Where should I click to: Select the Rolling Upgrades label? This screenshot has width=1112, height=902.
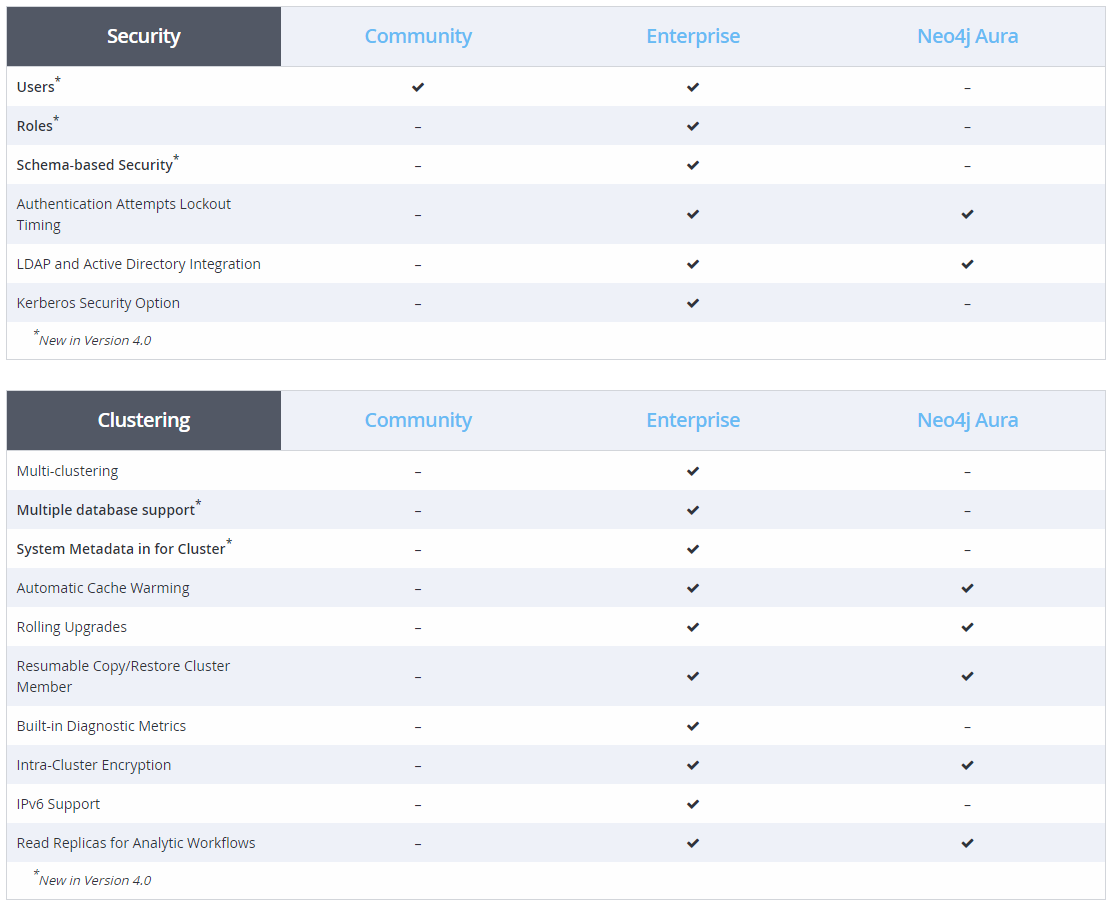[x=72, y=627]
